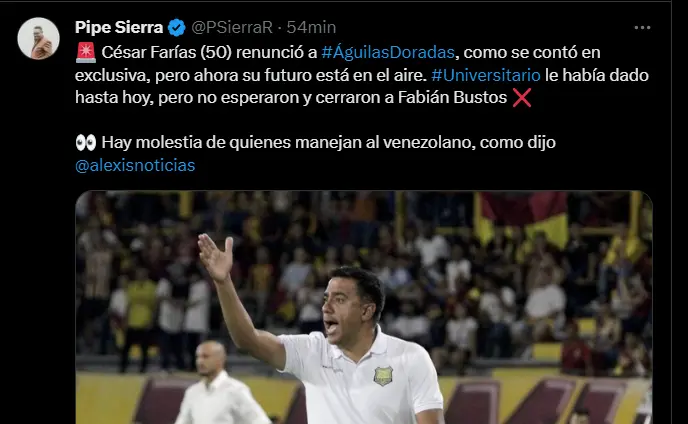Enlarge the photo of the gesturing coach
The image size is (688, 424).
(364, 307)
